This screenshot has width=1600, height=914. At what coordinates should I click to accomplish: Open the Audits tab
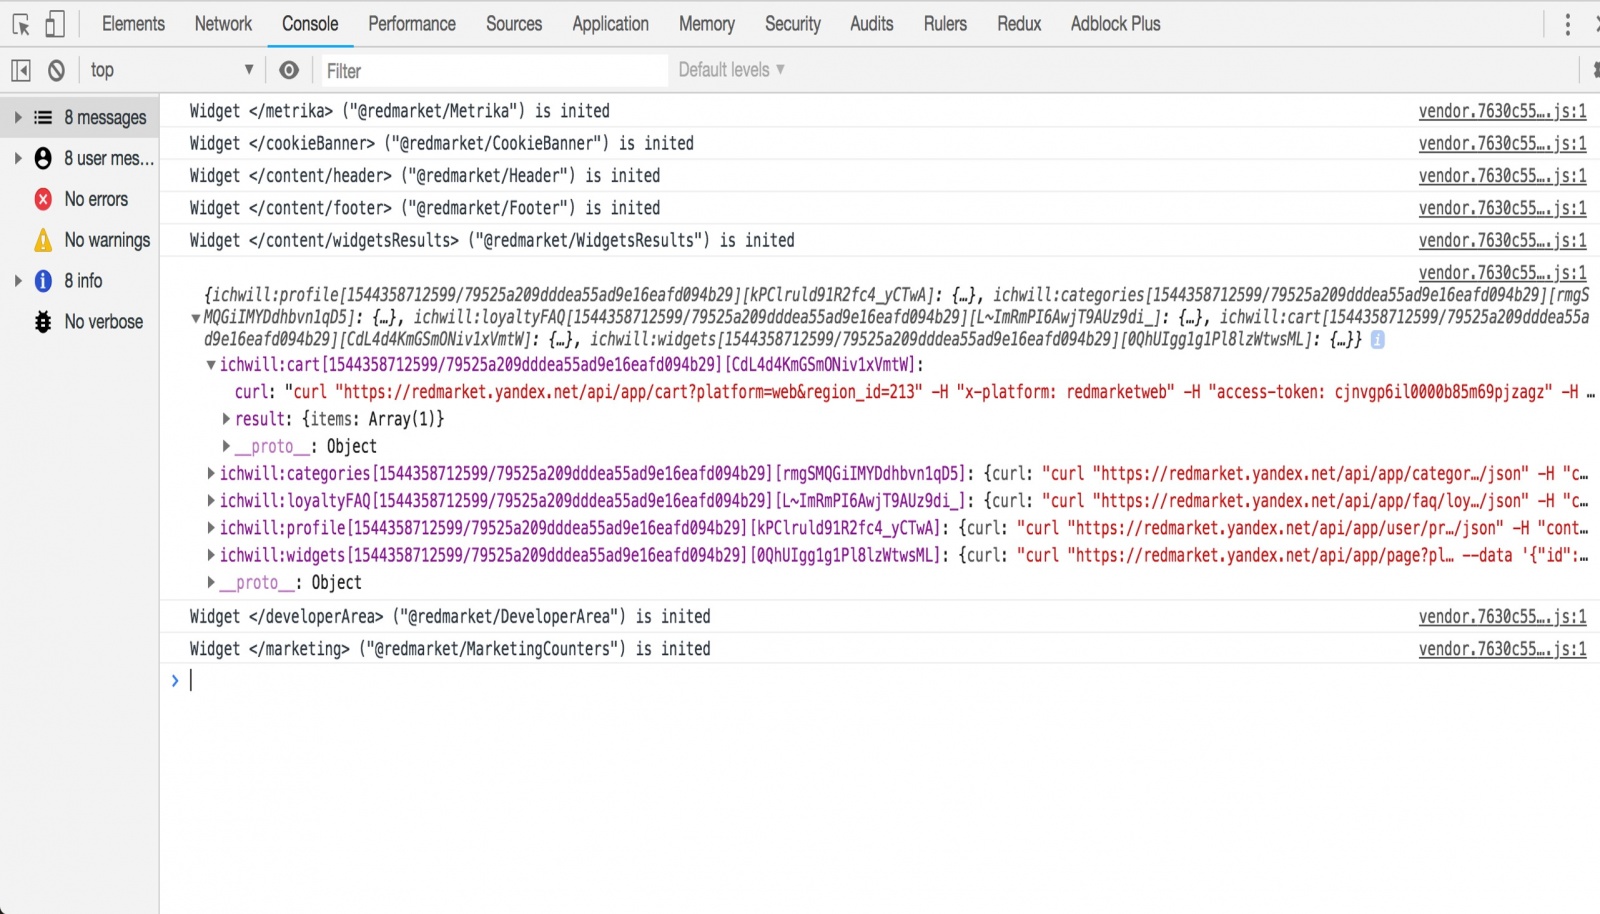tap(872, 24)
